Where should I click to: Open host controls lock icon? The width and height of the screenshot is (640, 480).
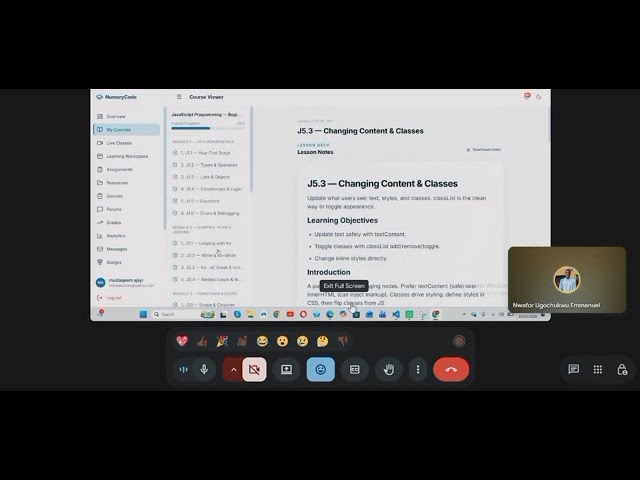(622, 369)
